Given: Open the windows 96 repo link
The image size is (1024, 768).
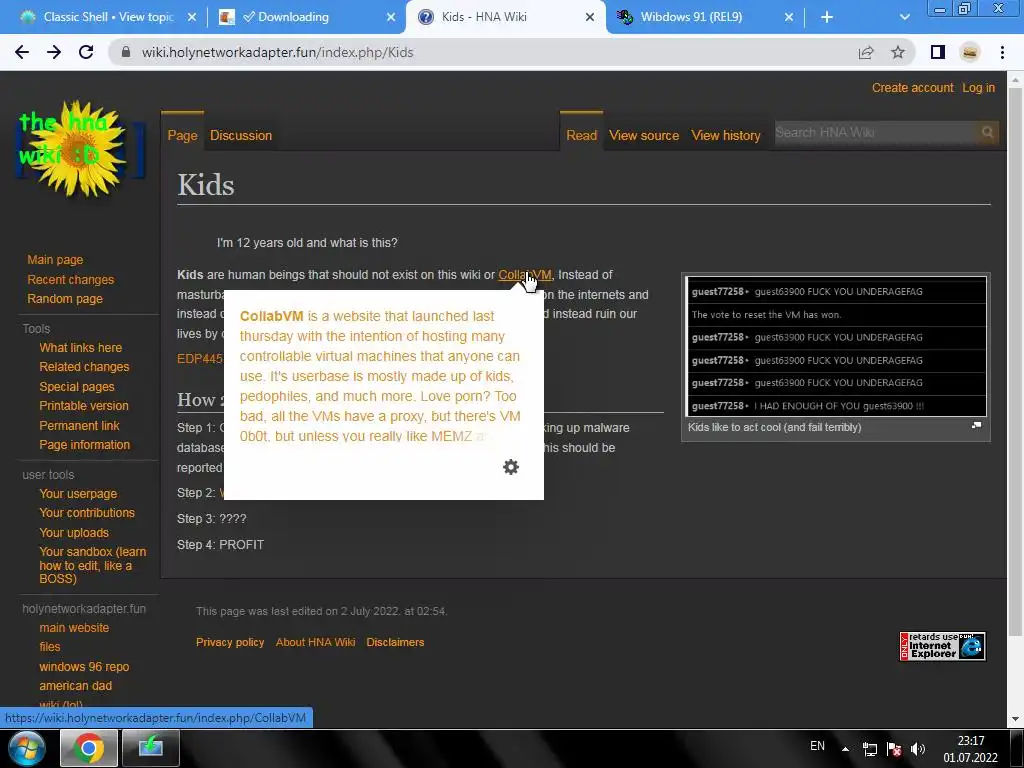Looking at the screenshot, I should (x=84, y=667).
